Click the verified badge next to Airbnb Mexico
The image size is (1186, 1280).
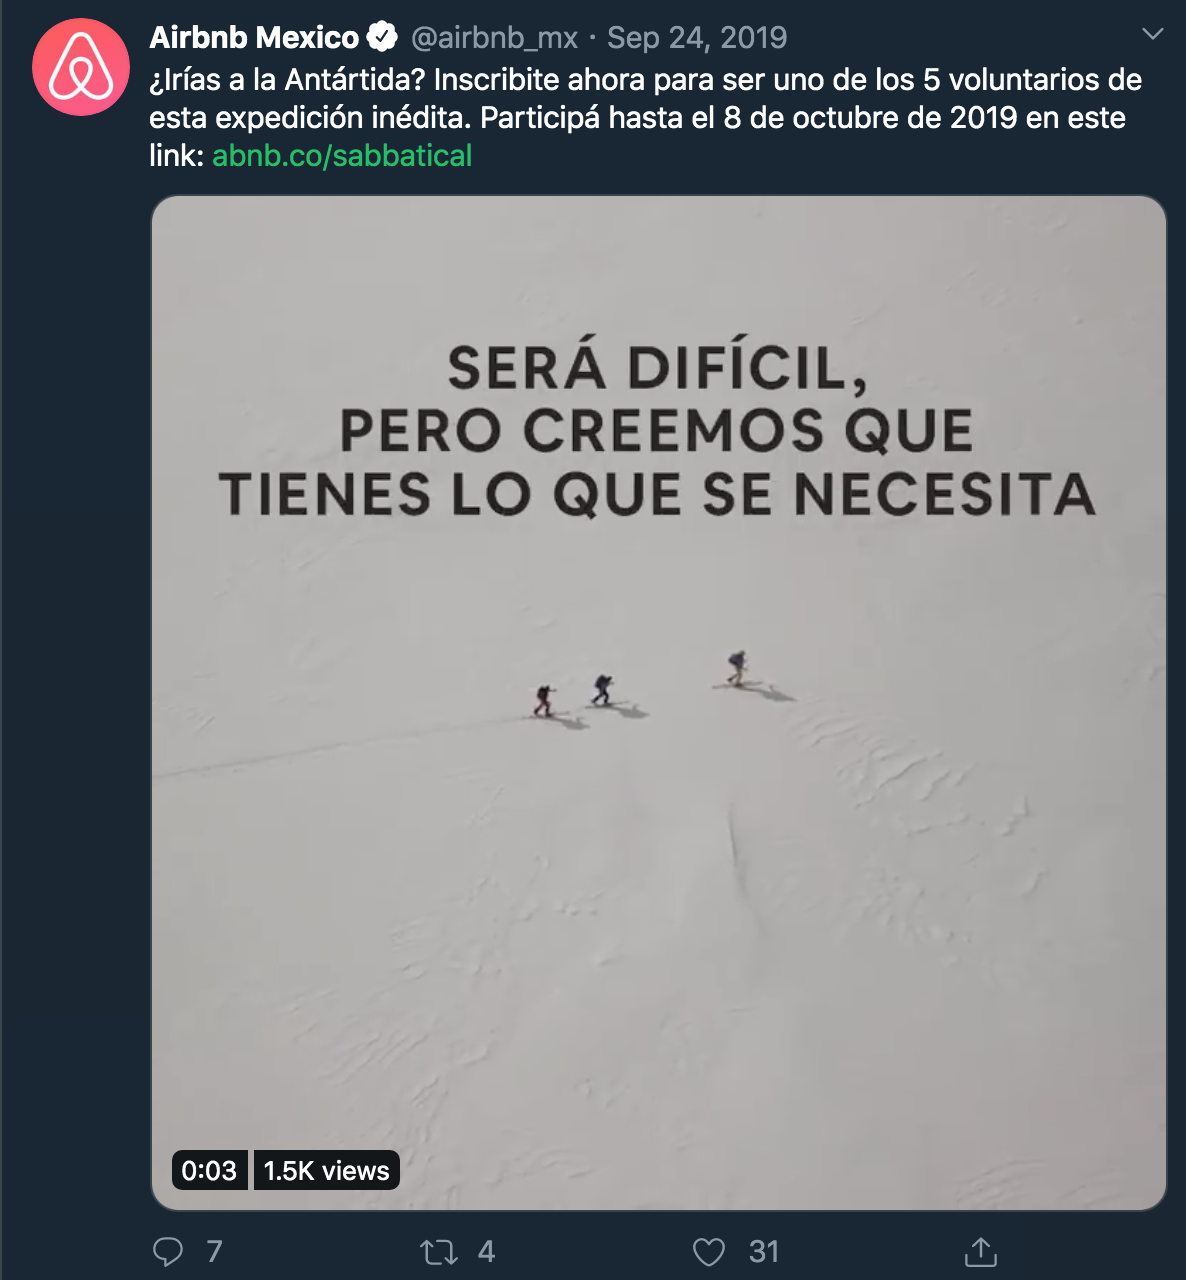point(382,38)
